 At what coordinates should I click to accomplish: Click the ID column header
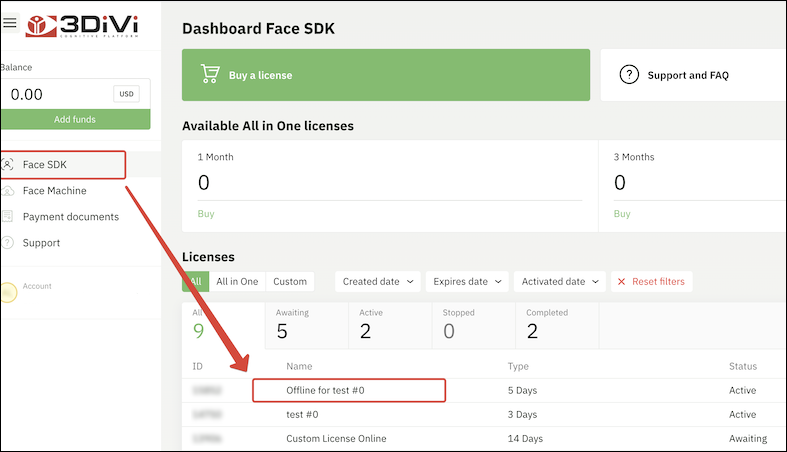coord(198,366)
